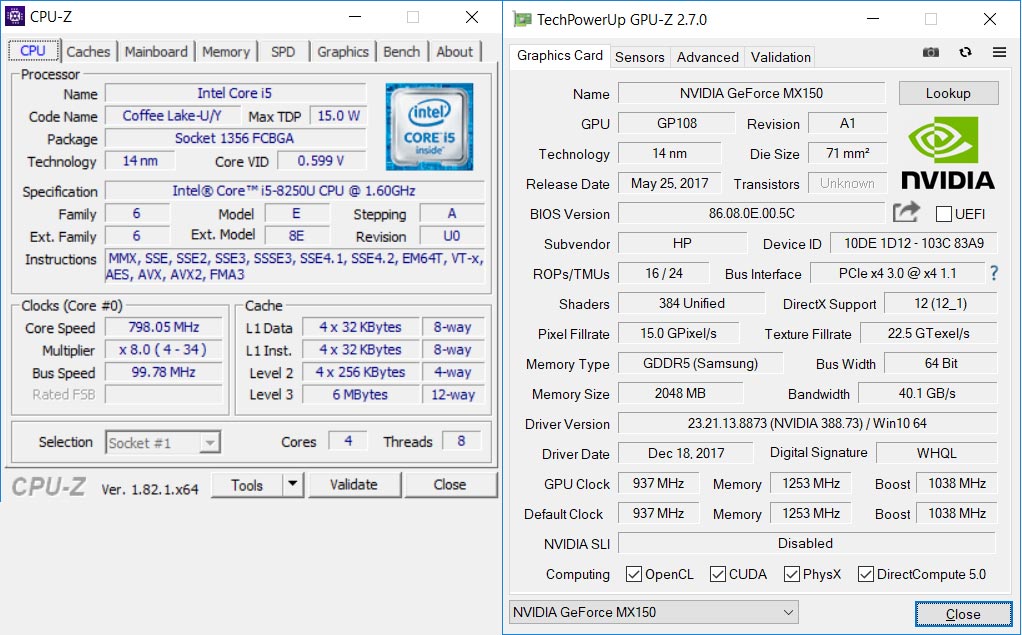
Task: Expand the Tools dropdown arrow in CPU-Z
Action: pyautogui.click(x=293, y=484)
